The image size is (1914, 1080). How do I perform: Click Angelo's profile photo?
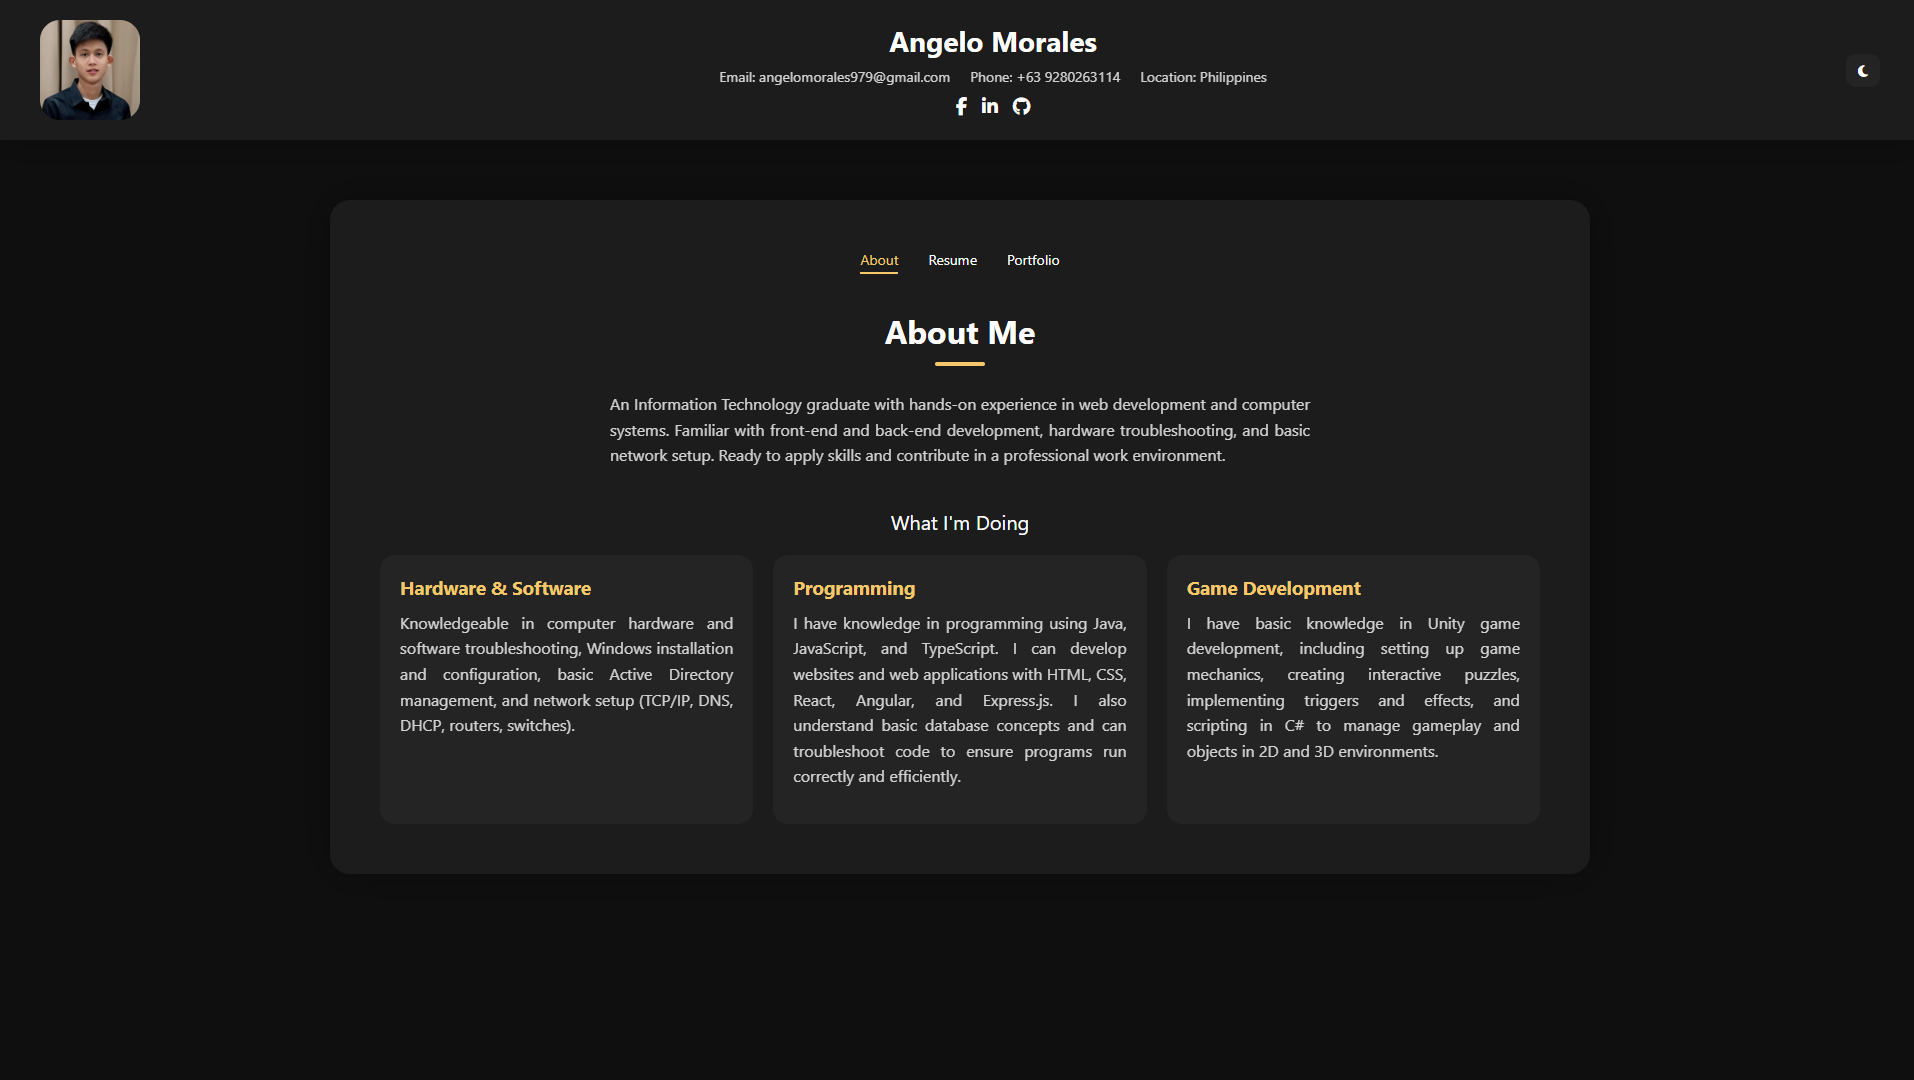coord(90,70)
